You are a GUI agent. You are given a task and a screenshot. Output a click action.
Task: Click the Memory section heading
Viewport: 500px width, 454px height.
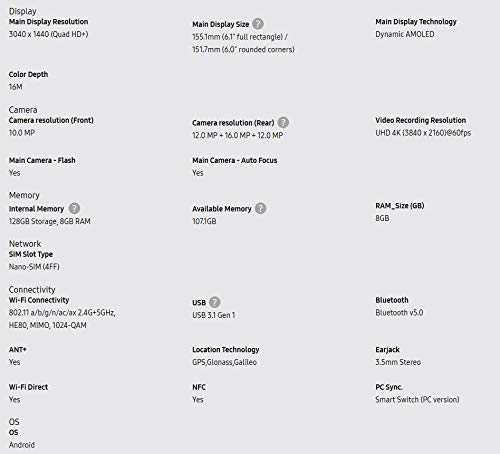(24, 195)
